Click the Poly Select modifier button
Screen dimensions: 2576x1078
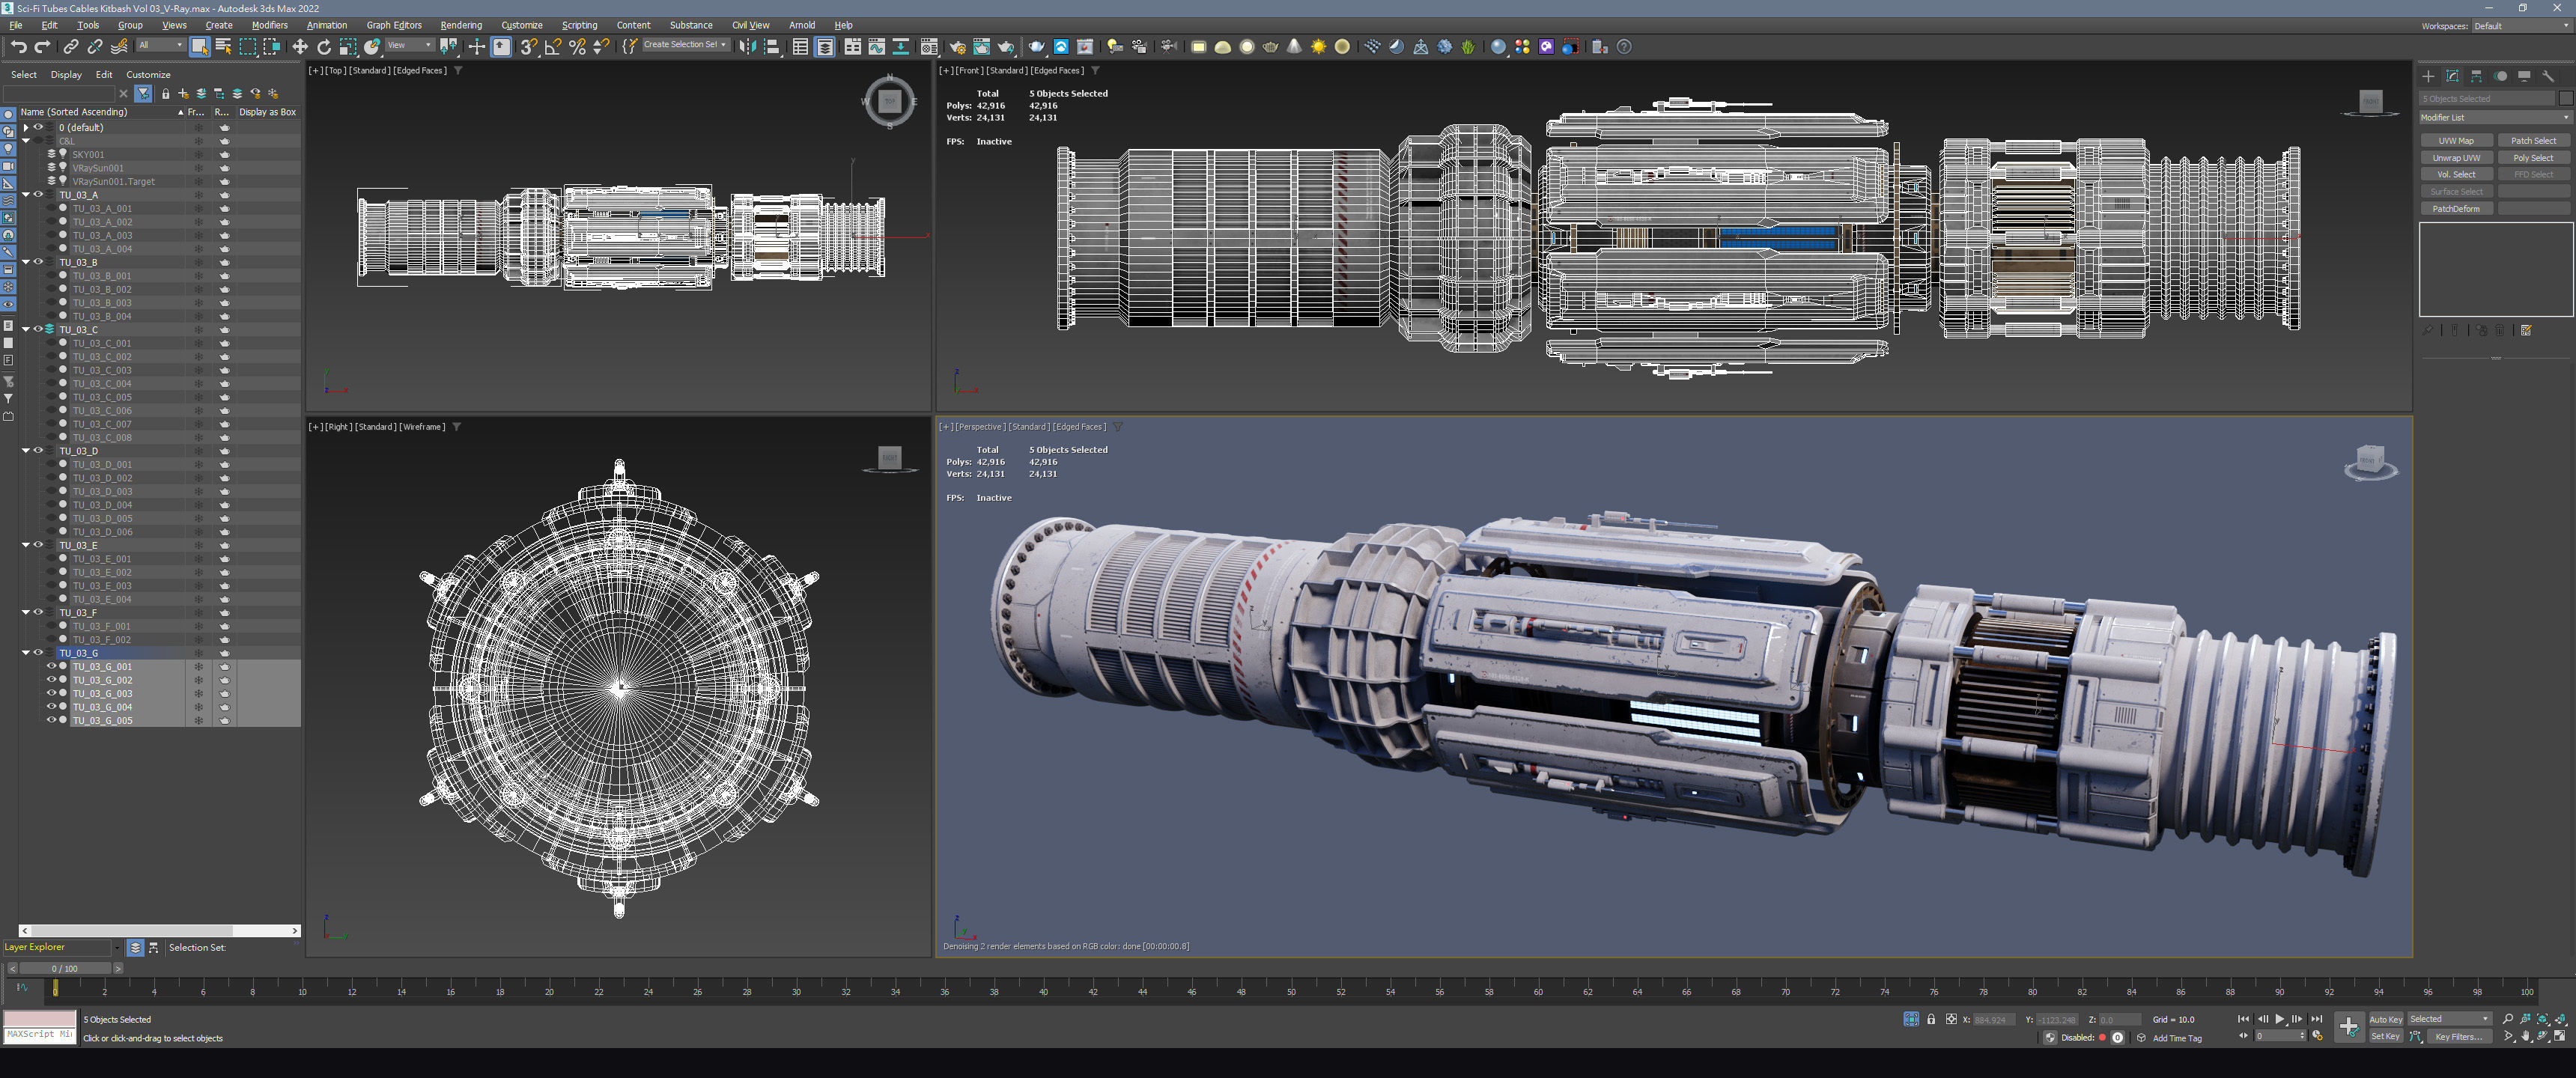click(x=2533, y=158)
